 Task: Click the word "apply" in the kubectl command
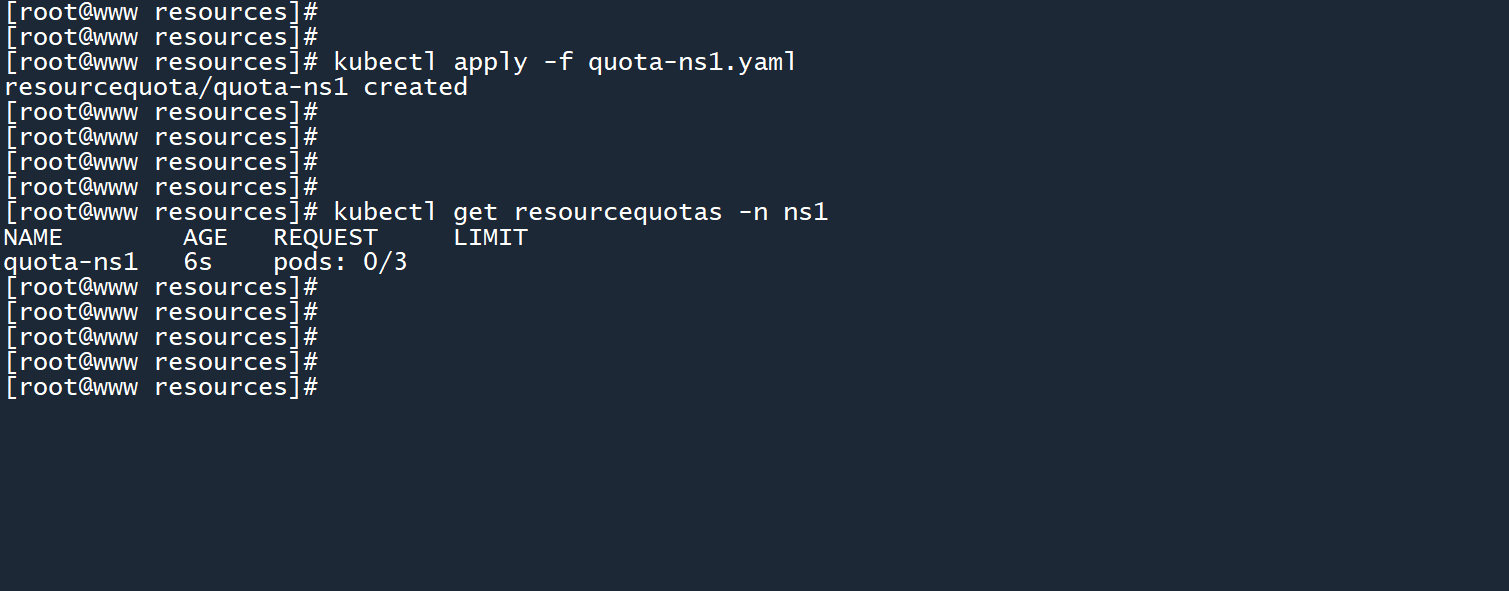(x=490, y=62)
